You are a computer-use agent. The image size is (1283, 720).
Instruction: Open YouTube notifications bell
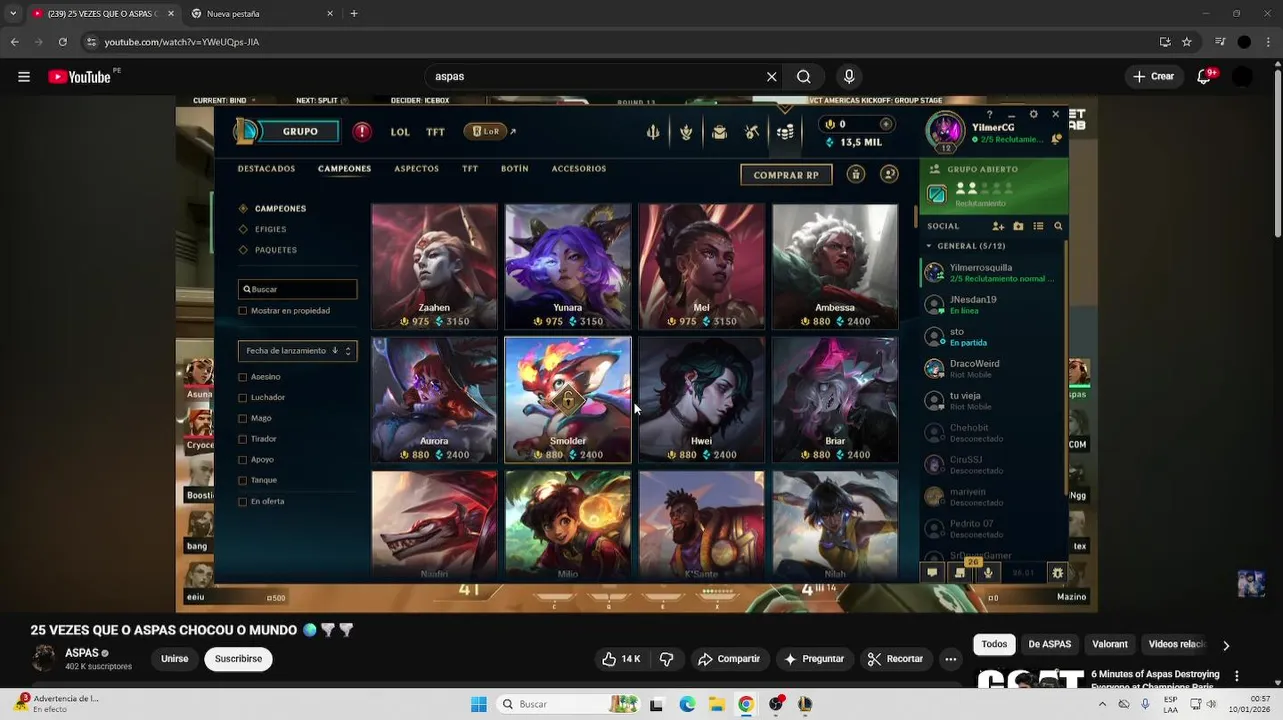[x=1205, y=76]
